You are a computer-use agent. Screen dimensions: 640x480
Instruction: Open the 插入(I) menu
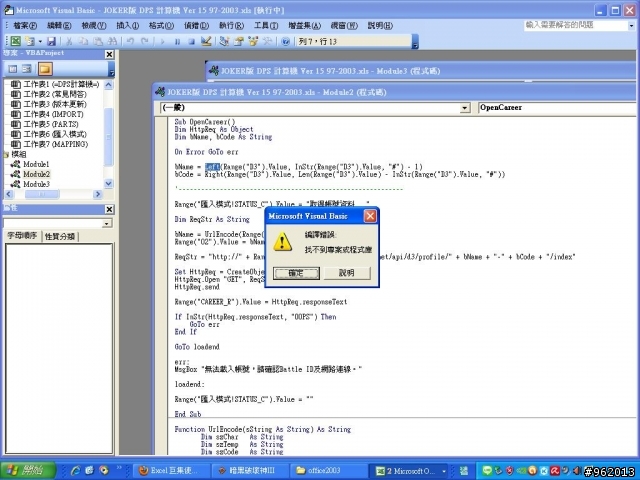(x=127, y=26)
